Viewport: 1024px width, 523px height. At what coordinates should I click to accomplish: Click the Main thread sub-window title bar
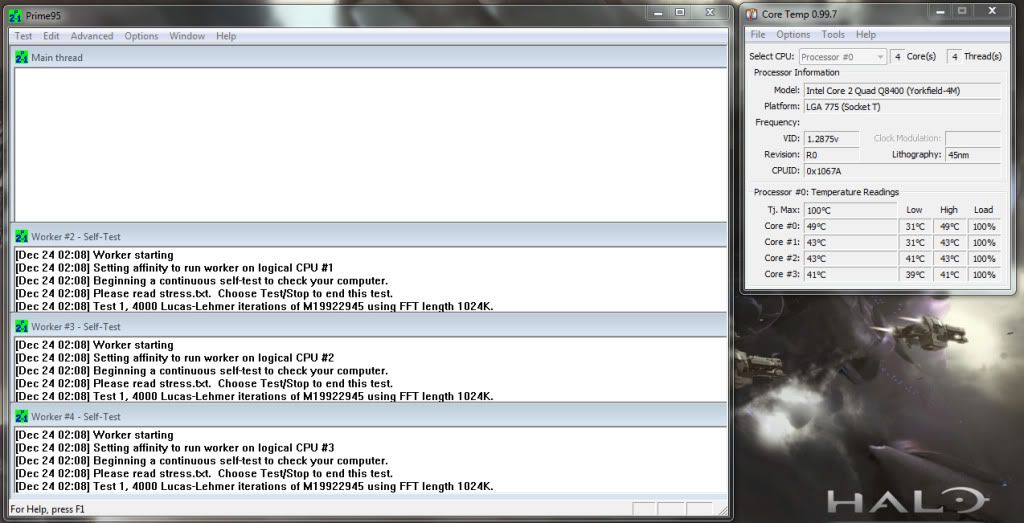coord(370,57)
